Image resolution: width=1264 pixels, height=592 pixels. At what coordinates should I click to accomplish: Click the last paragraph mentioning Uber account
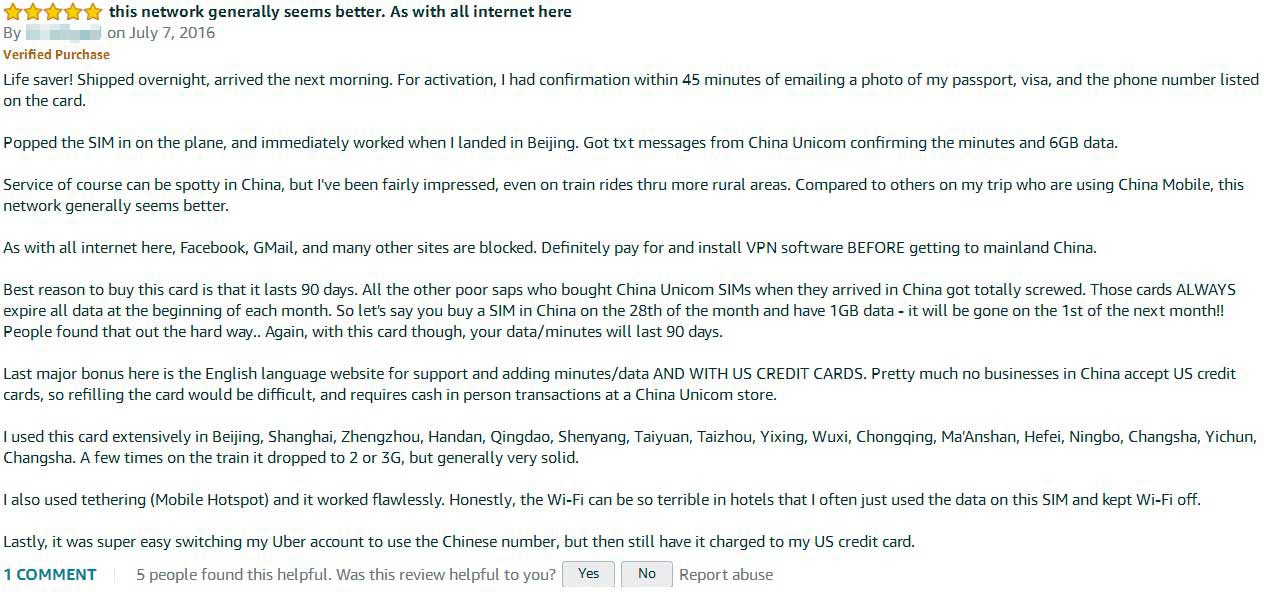click(x=459, y=542)
